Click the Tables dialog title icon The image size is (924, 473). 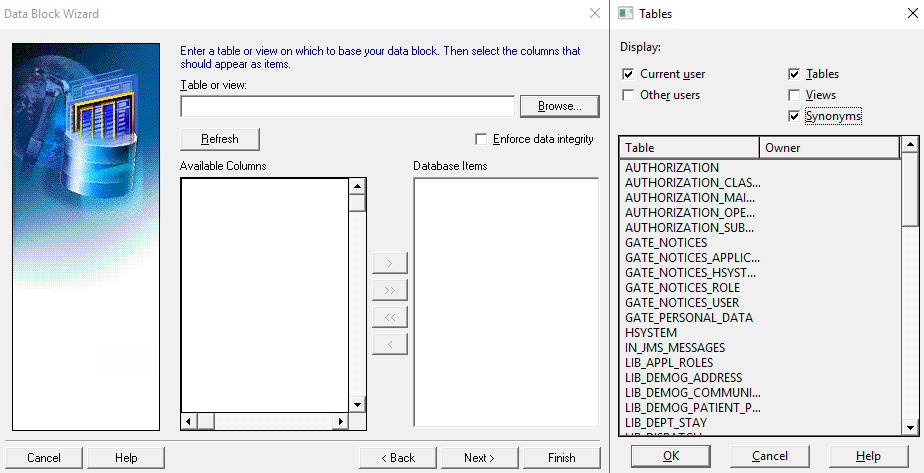click(x=625, y=14)
